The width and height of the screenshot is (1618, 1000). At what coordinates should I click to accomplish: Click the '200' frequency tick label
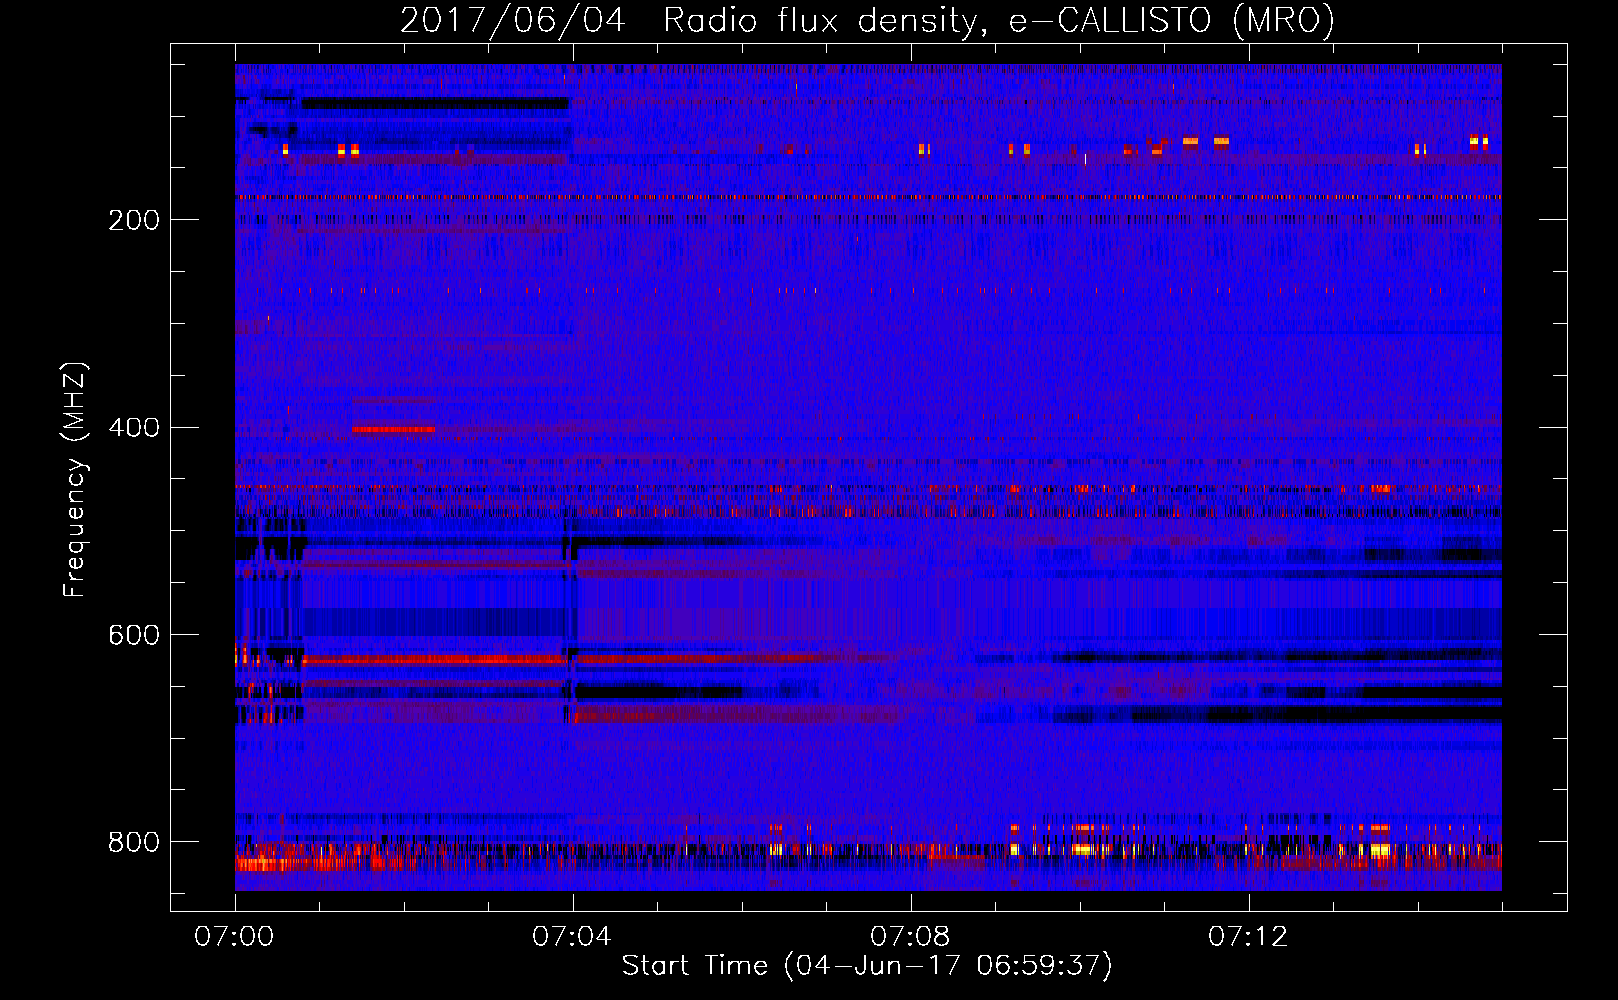(x=134, y=220)
